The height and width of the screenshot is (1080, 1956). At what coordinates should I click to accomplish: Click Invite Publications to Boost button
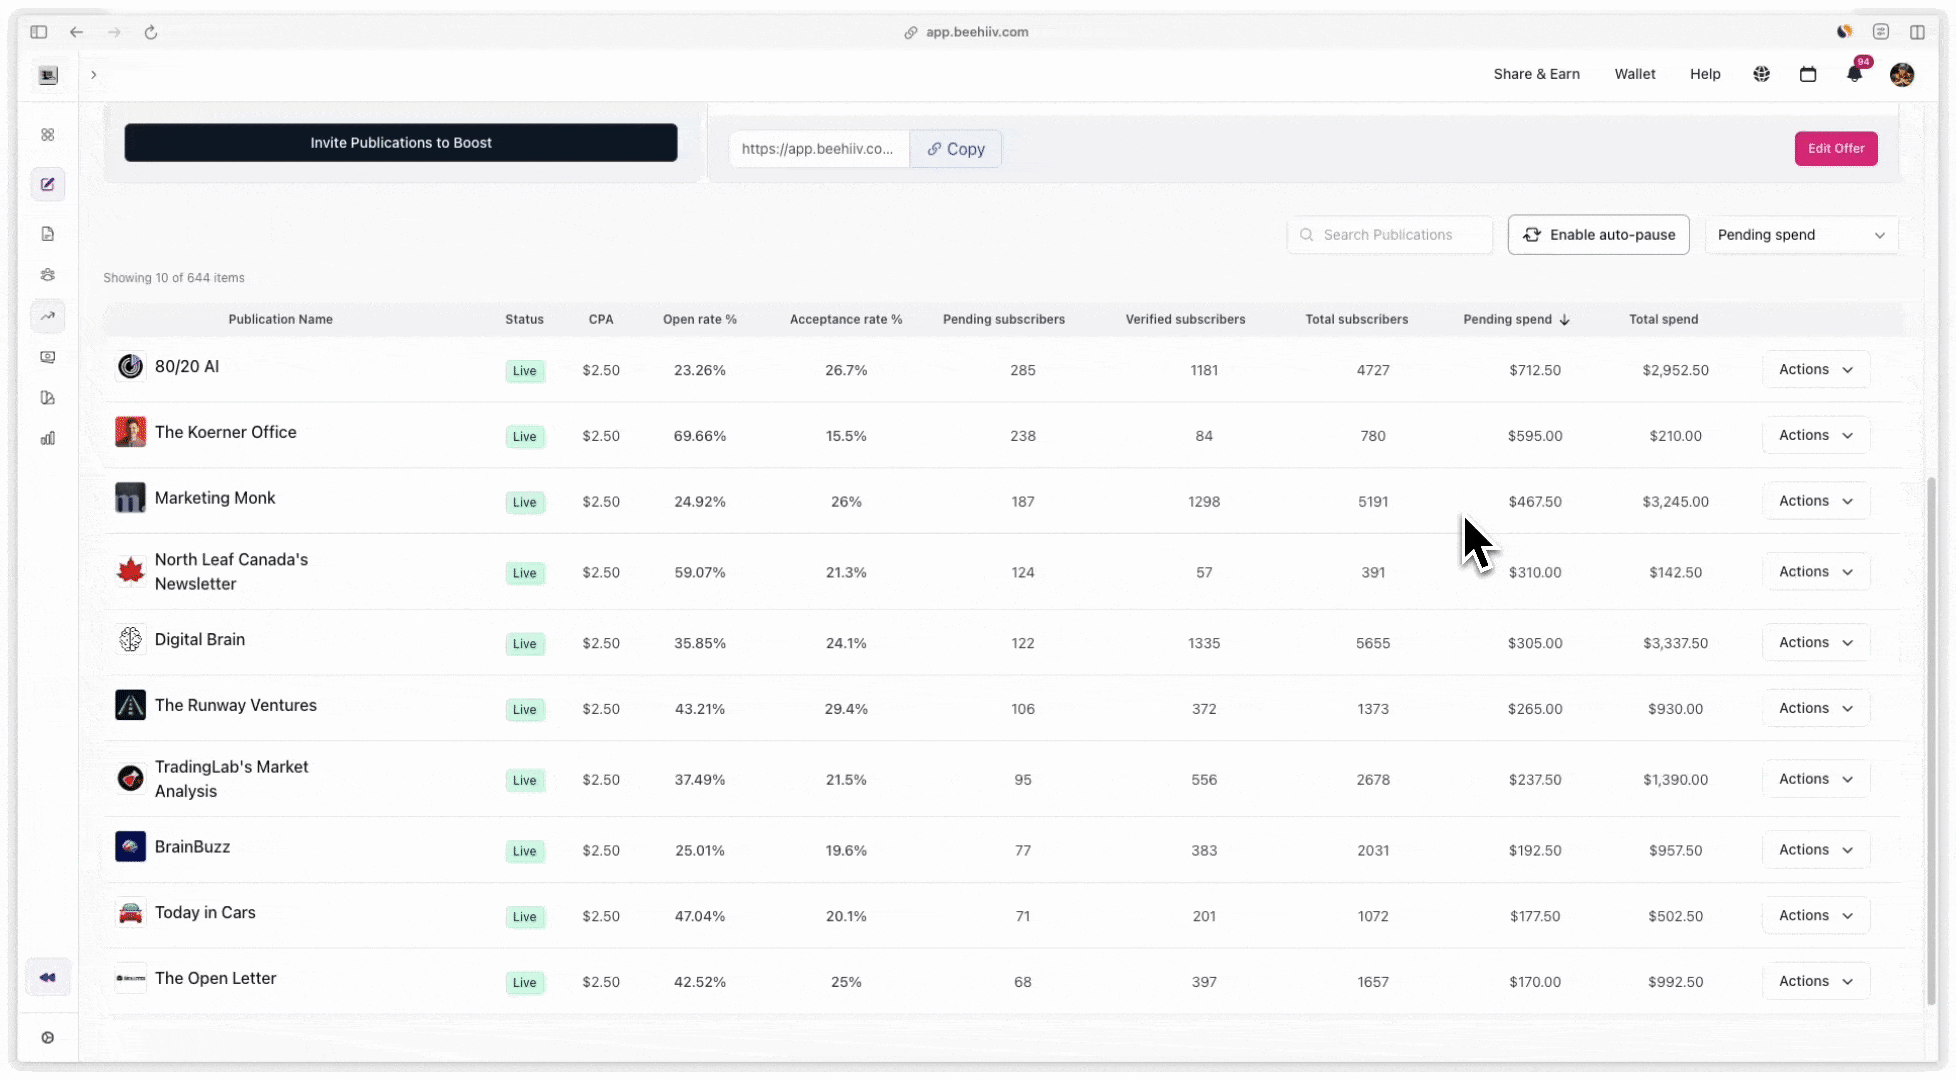[401, 143]
